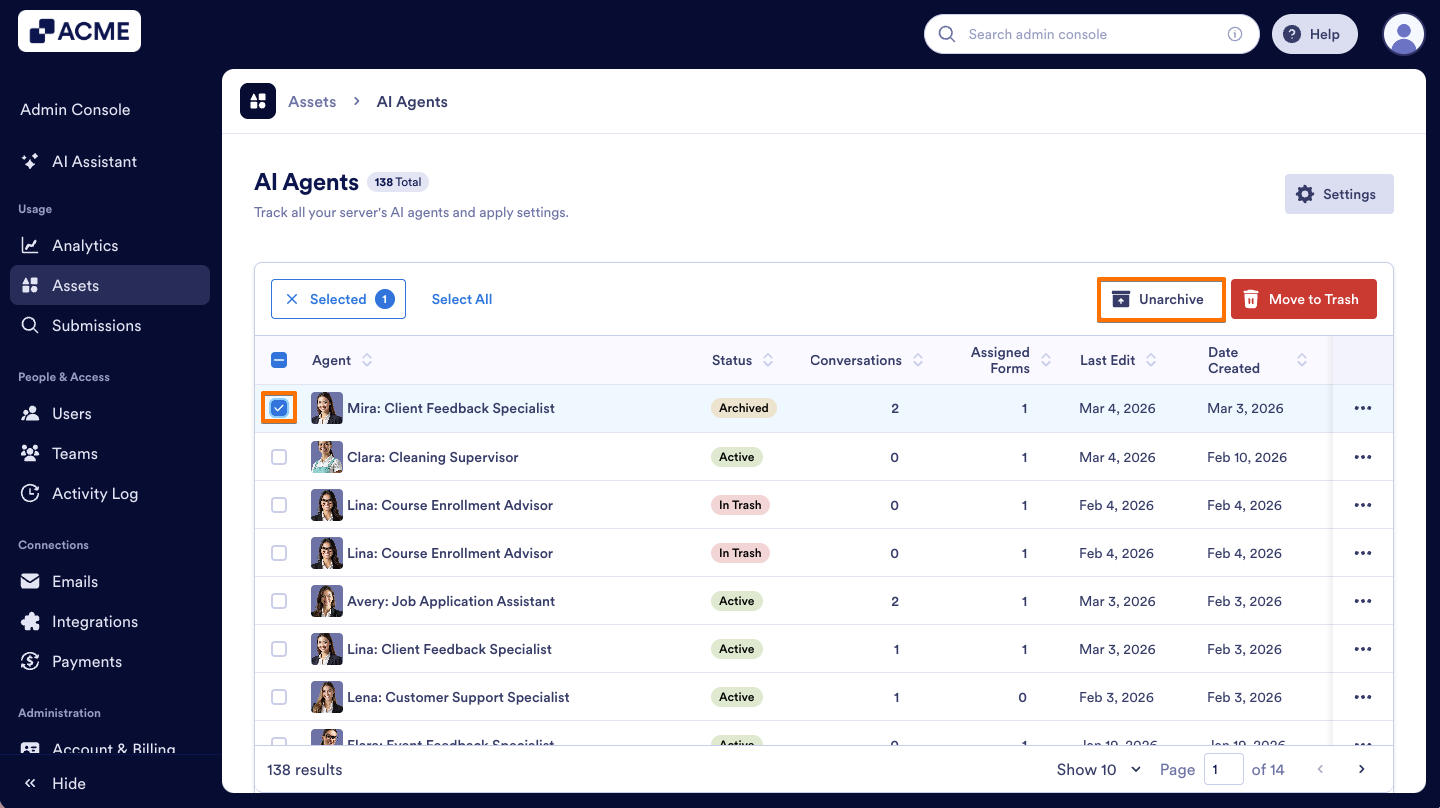Select the Analytics chart icon
The width and height of the screenshot is (1440, 808).
pyautogui.click(x=31, y=245)
